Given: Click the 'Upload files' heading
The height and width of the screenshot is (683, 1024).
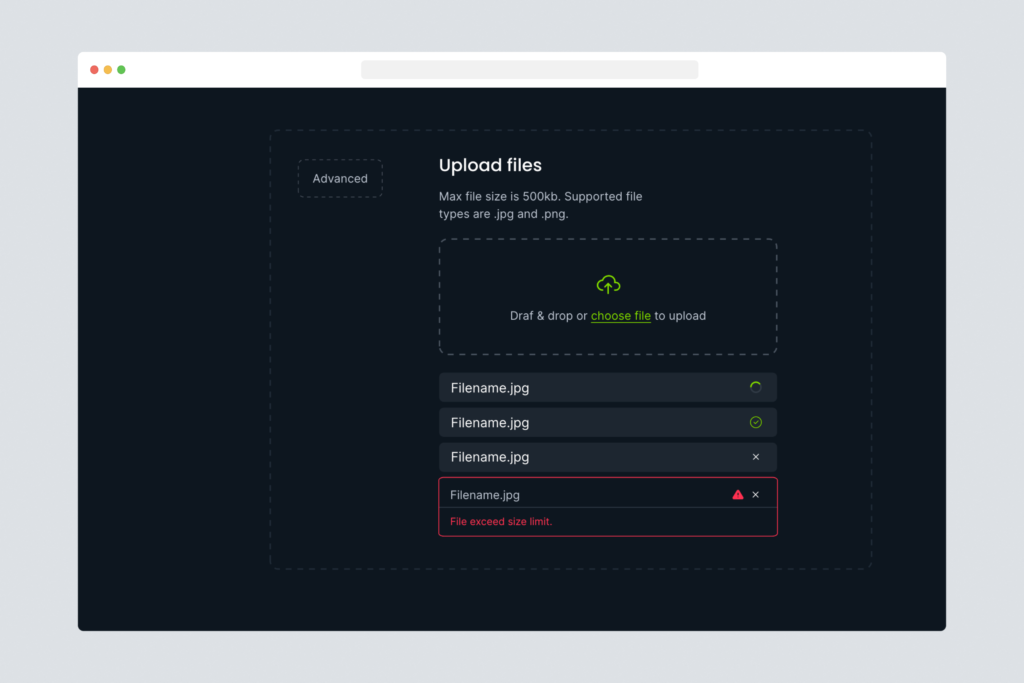Looking at the screenshot, I should coord(490,166).
